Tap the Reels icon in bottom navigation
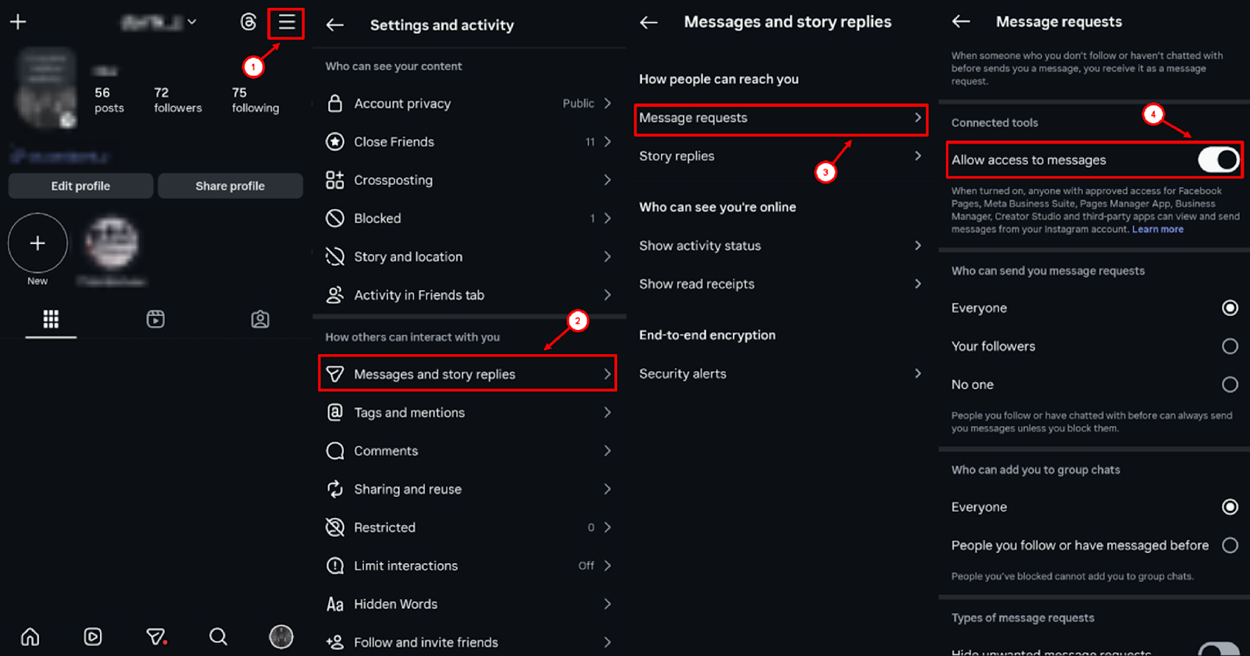The width and height of the screenshot is (1250, 656). [x=92, y=636]
